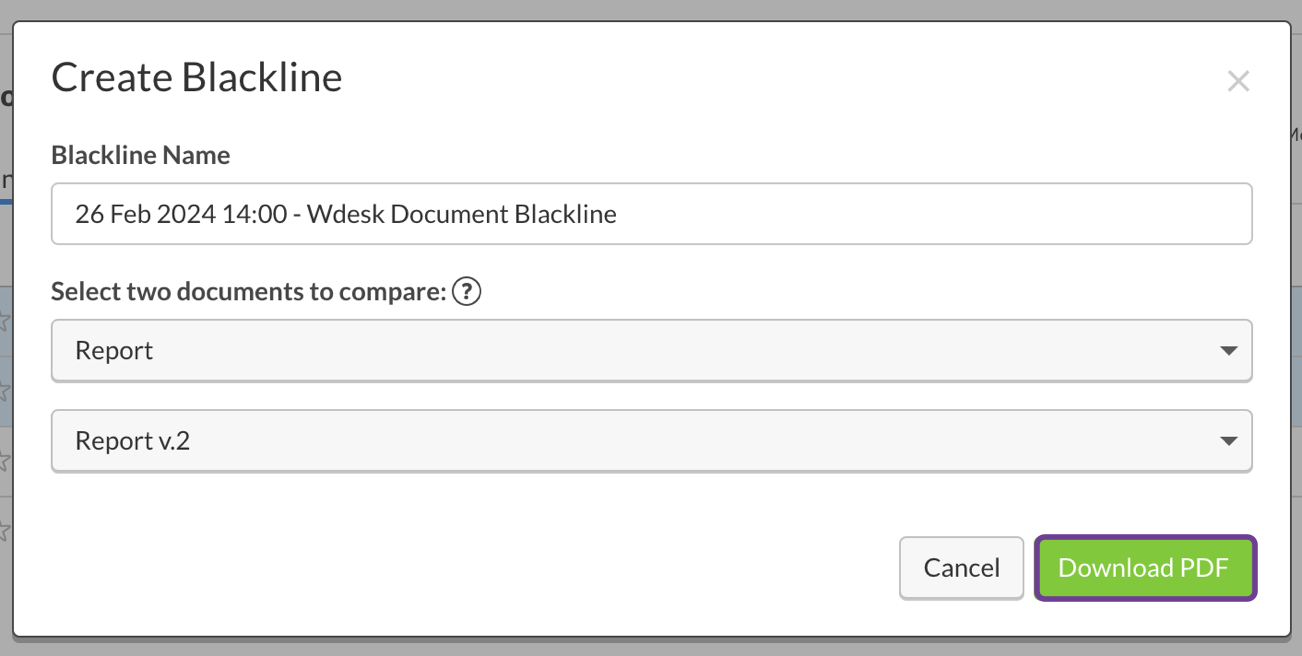Screen dimensions: 1302x656
Task: Dismiss the dialog with the X icon
Action: pos(1238,81)
